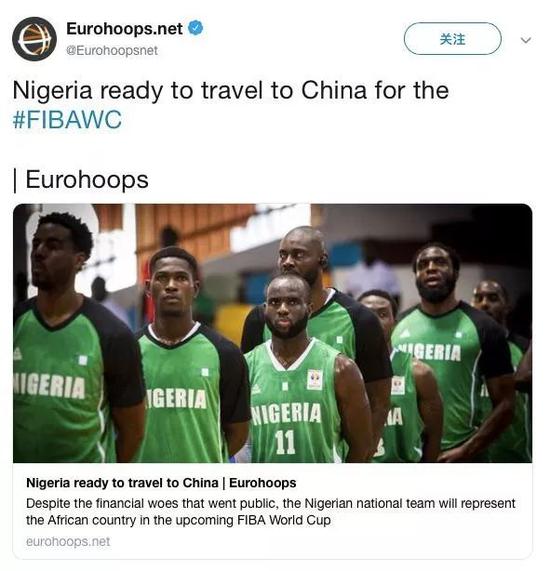Open the 'Nigeria ready to travel to China' card title

(161, 483)
